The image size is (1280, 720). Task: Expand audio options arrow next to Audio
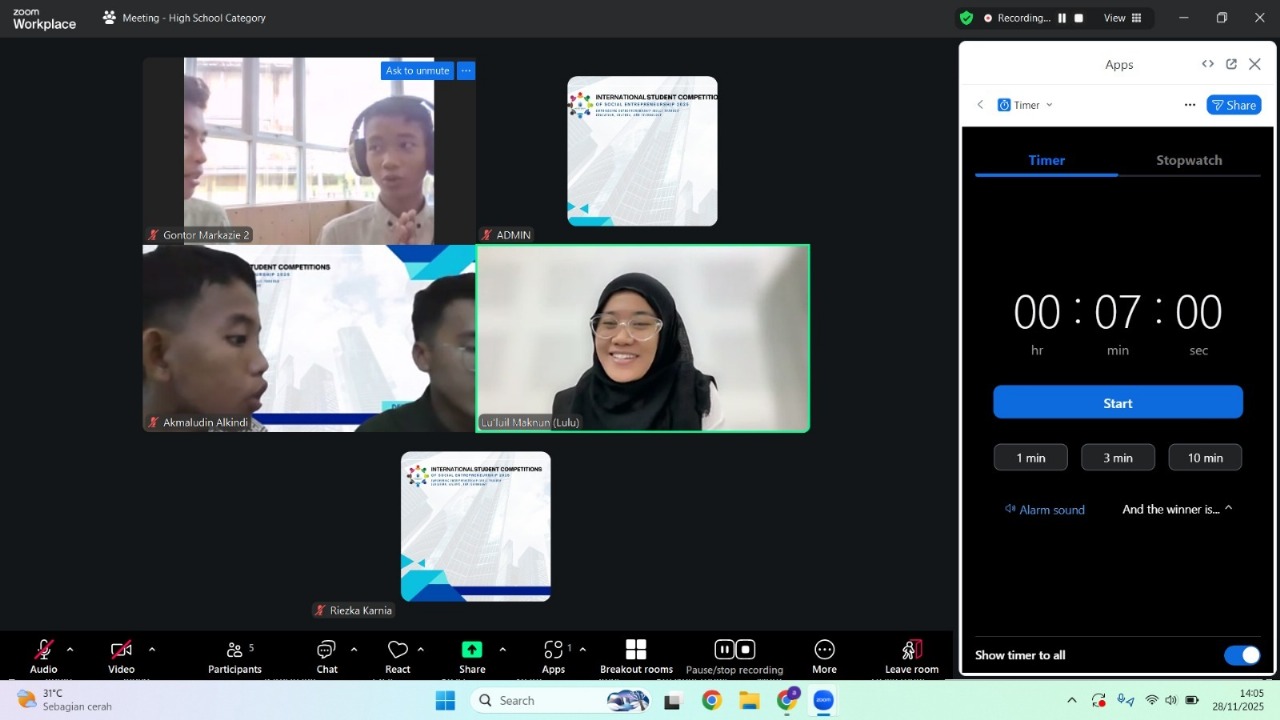click(70, 650)
